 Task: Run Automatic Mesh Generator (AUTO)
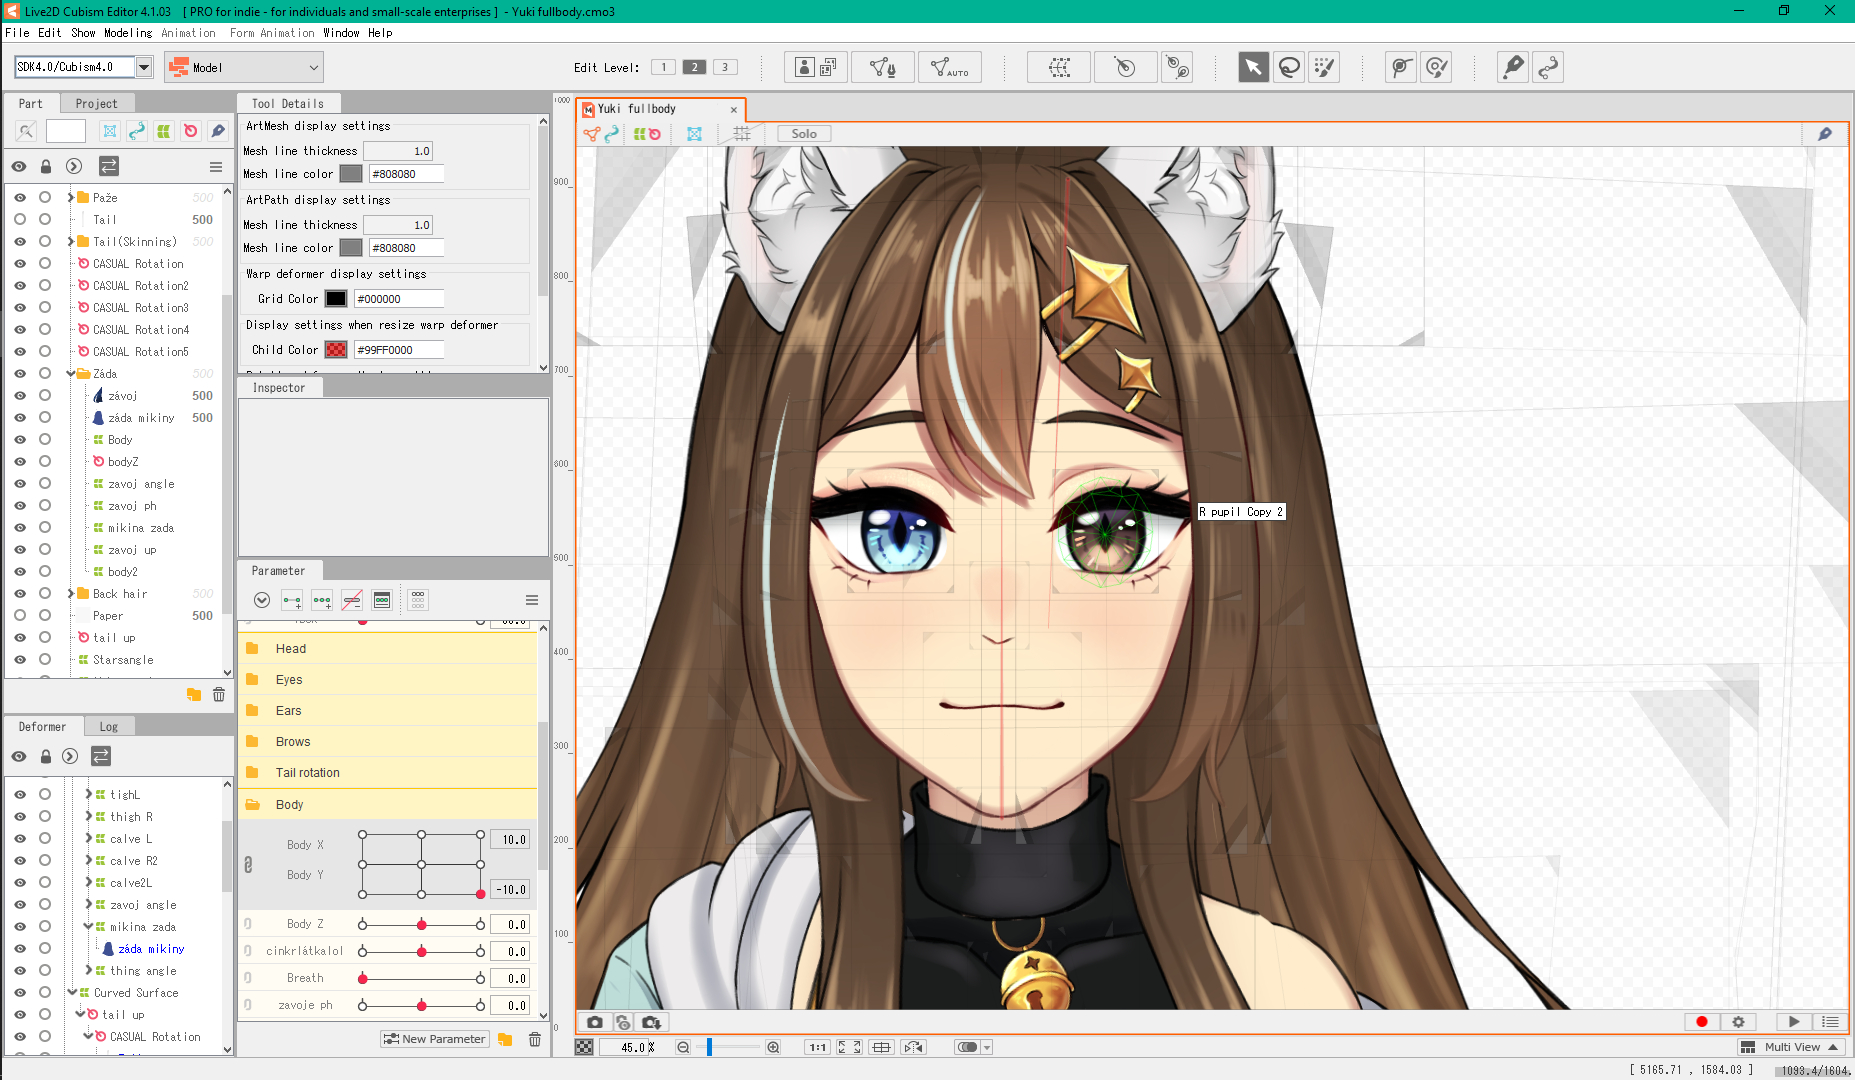tap(949, 68)
